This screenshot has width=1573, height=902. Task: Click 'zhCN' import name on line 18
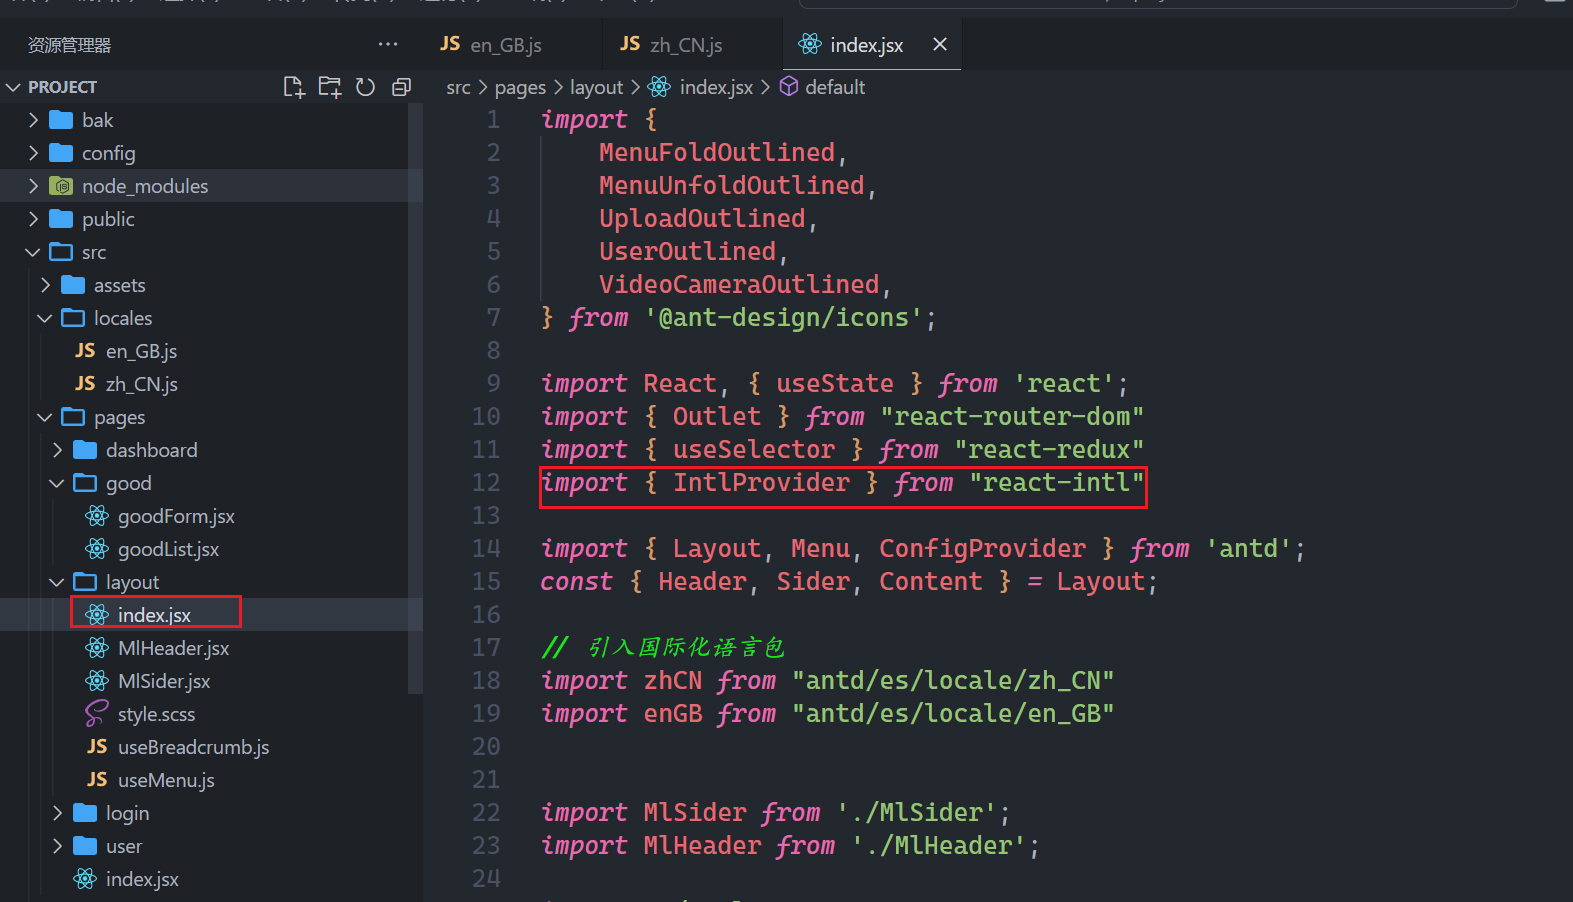click(x=673, y=681)
